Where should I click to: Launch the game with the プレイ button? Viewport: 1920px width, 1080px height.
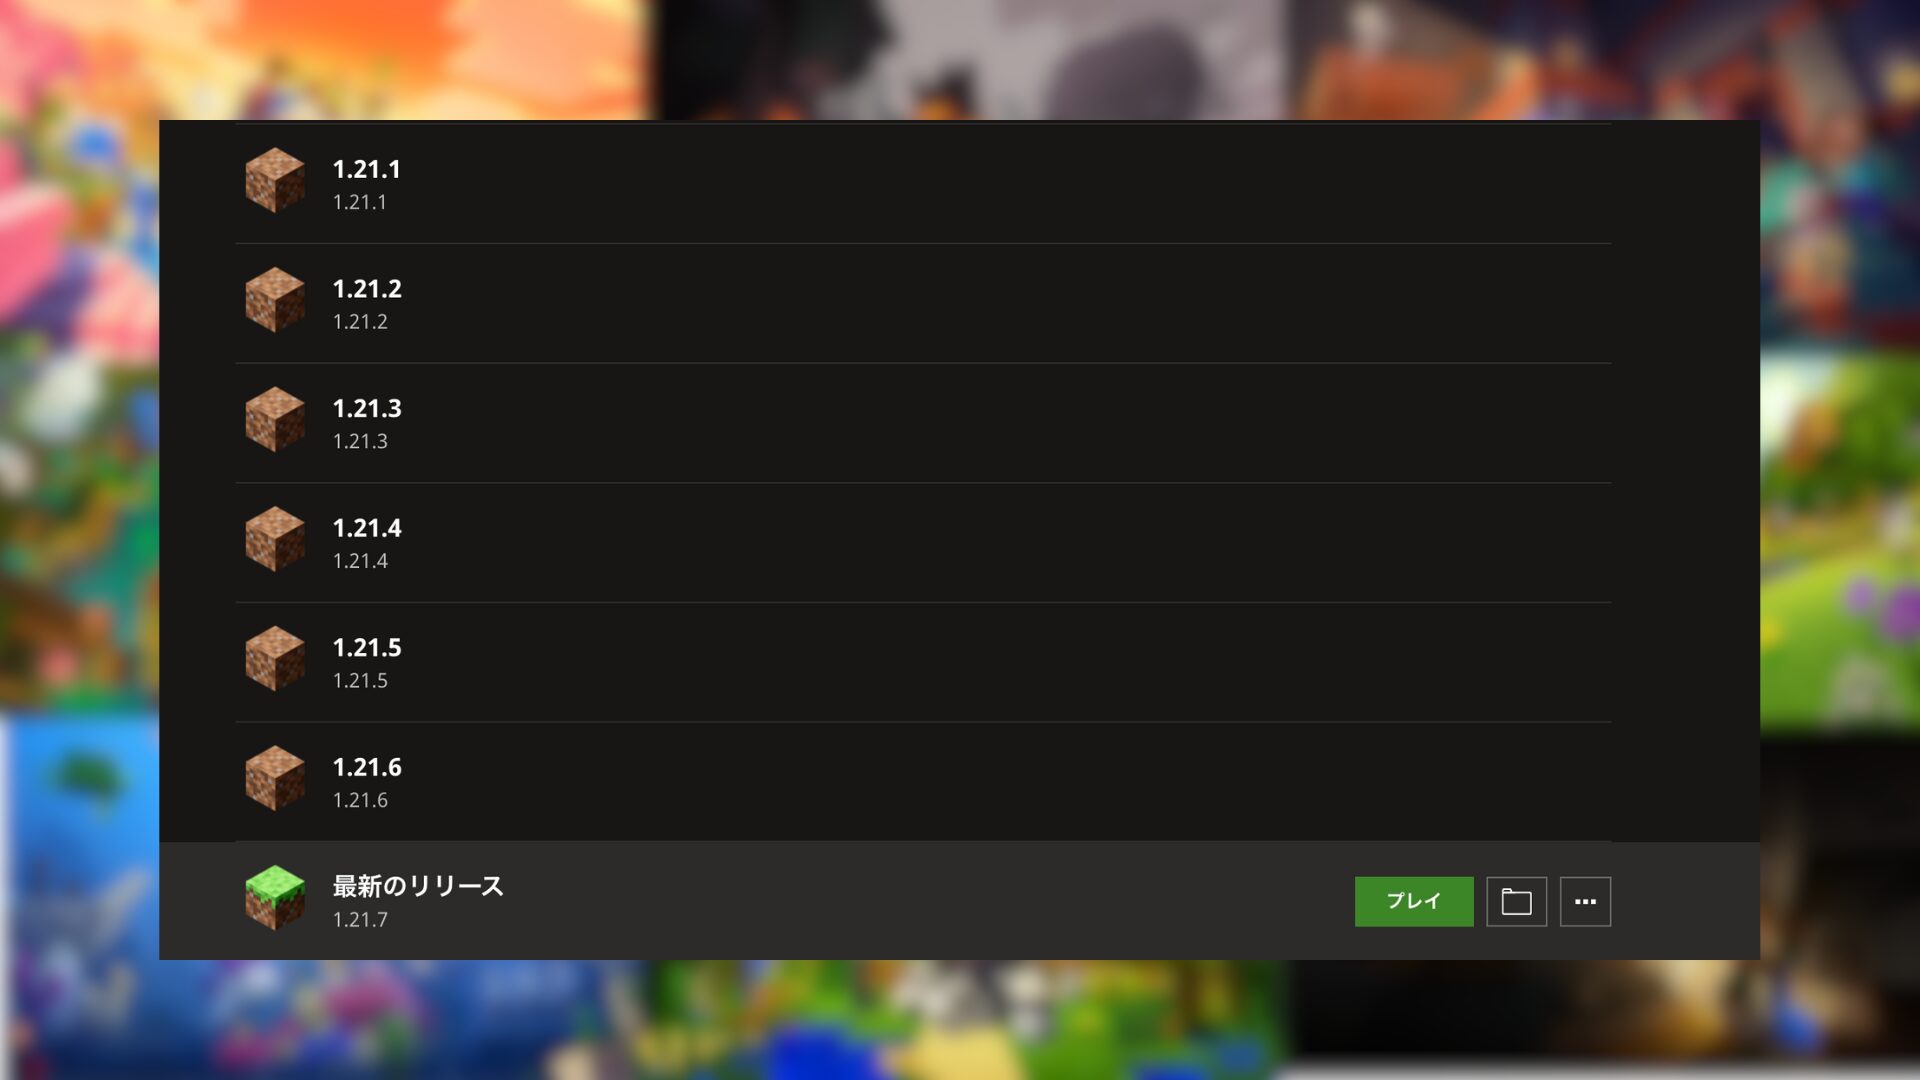[1414, 902]
